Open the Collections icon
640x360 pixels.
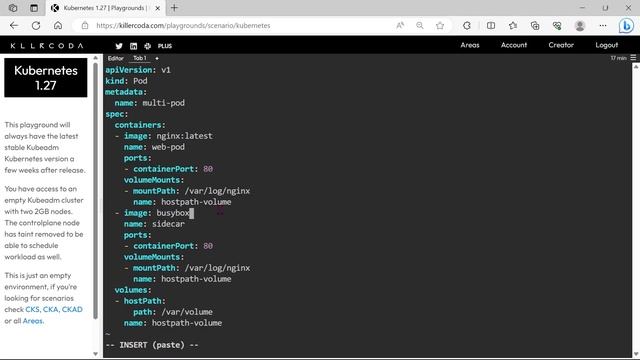pyautogui.click(x=535, y=25)
